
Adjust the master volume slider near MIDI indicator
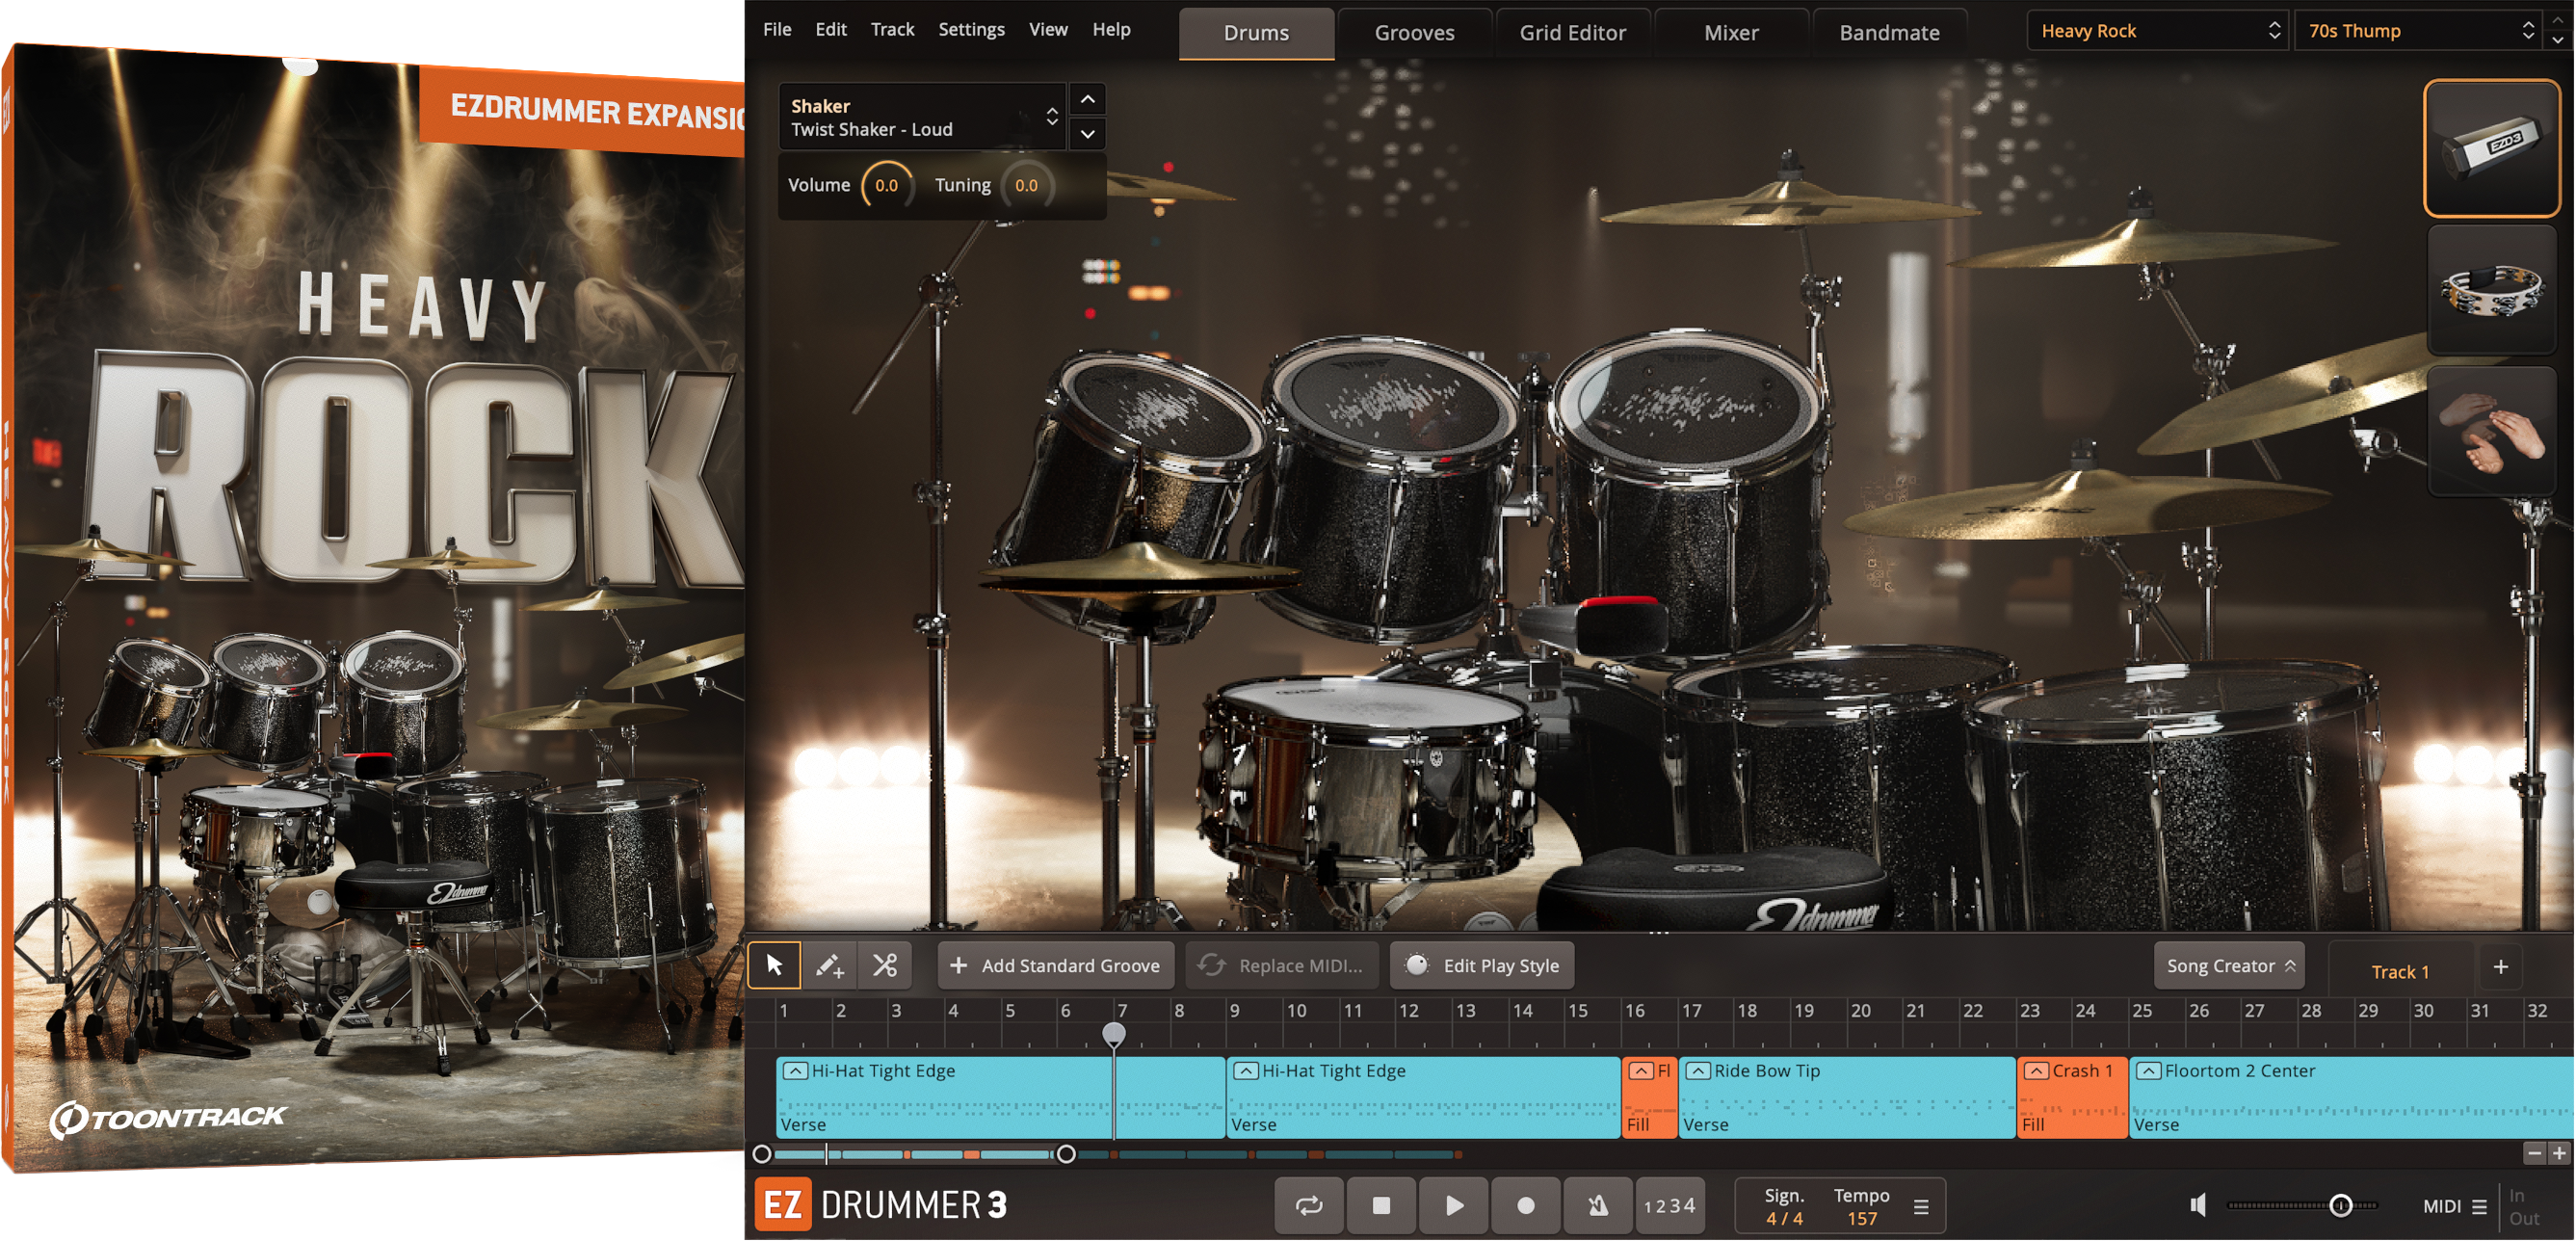(x=2340, y=1205)
